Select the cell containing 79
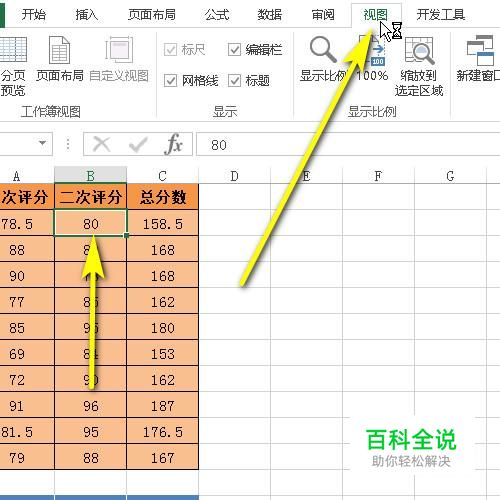500x500 pixels. click(x=27, y=457)
